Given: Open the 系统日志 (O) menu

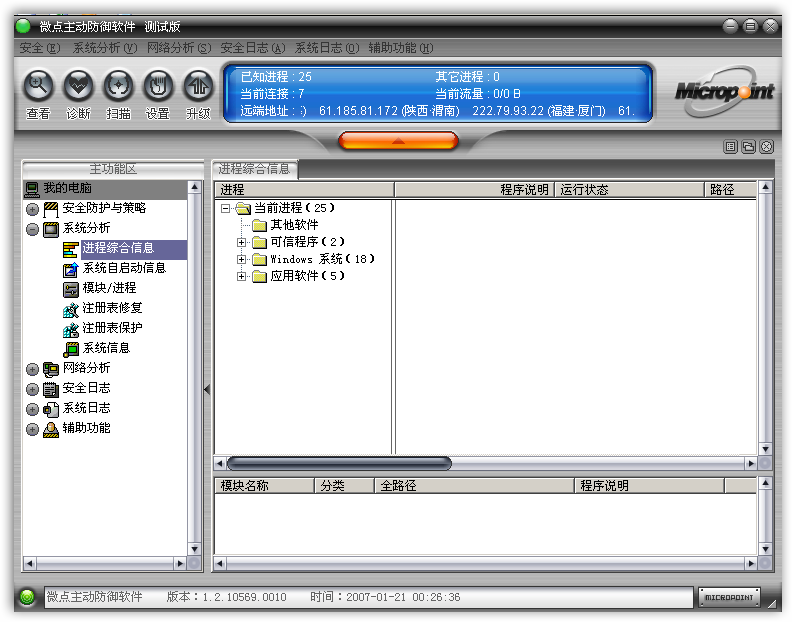Looking at the screenshot, I should point(327,48).
